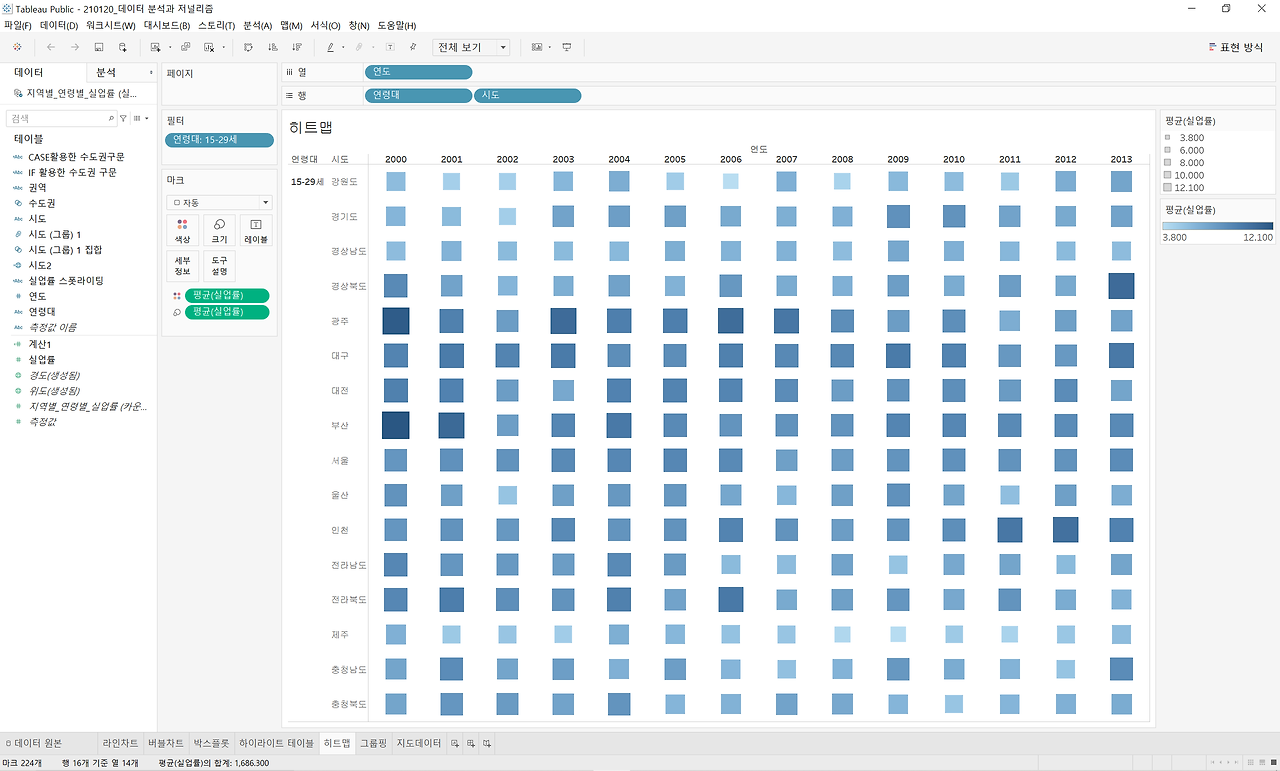Open the 대시보드(B) menu

[x=167, y=25]
